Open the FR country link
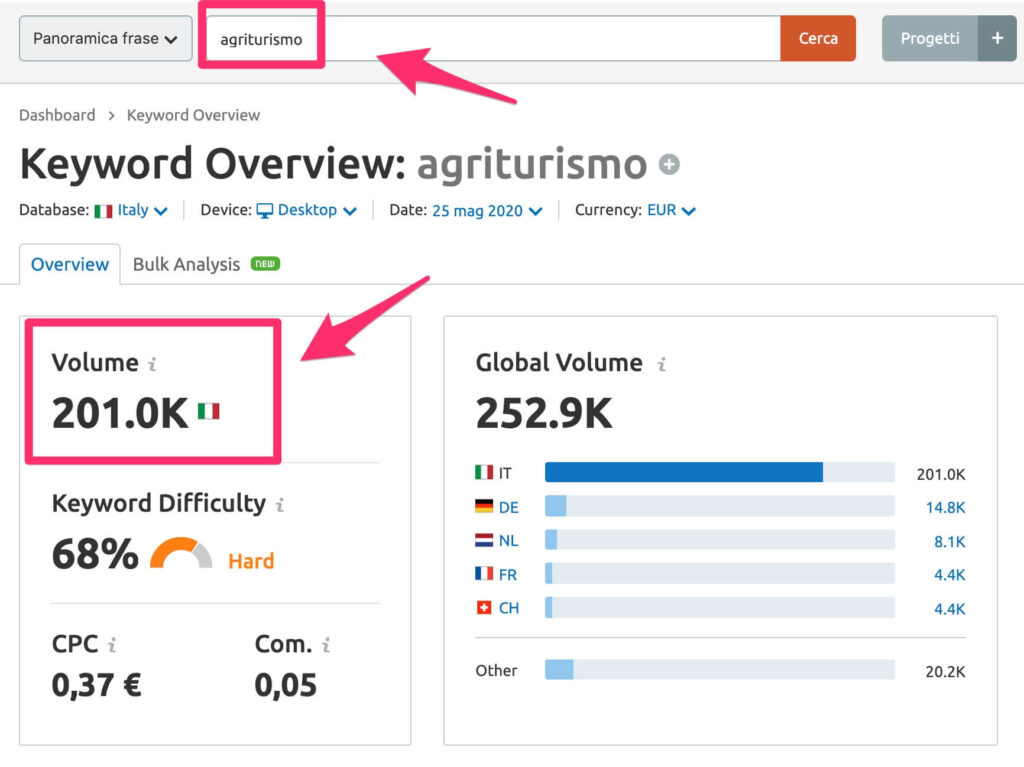1024x767 pixels. [507, 575]
